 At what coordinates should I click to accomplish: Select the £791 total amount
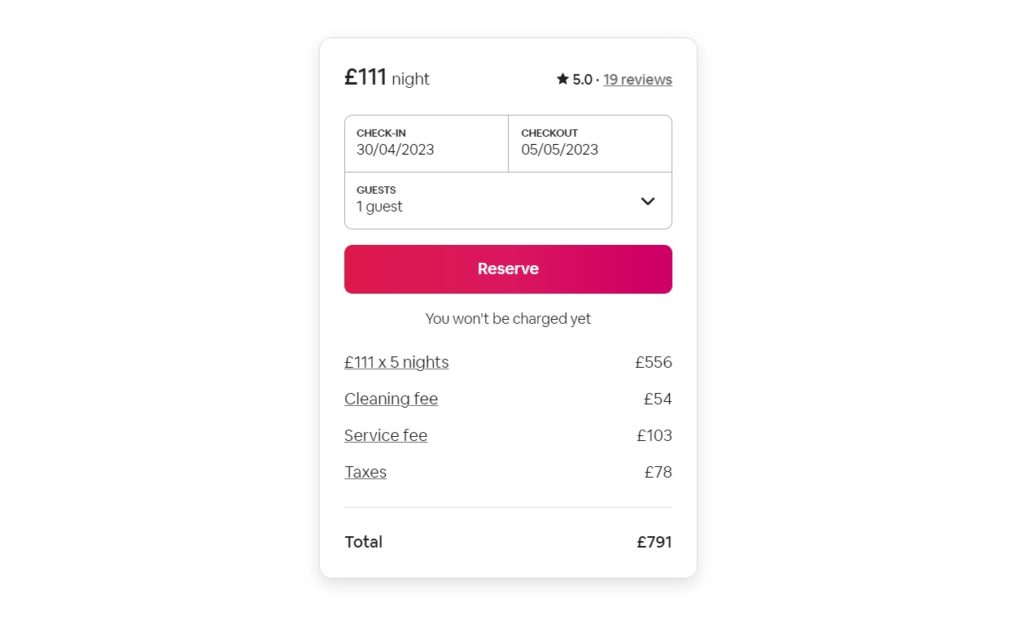(655, 541)
